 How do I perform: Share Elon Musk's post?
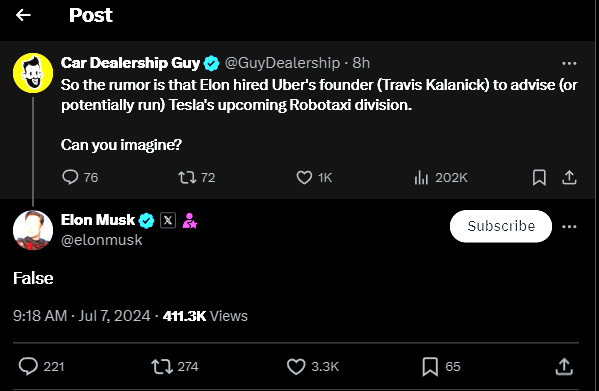564,367
